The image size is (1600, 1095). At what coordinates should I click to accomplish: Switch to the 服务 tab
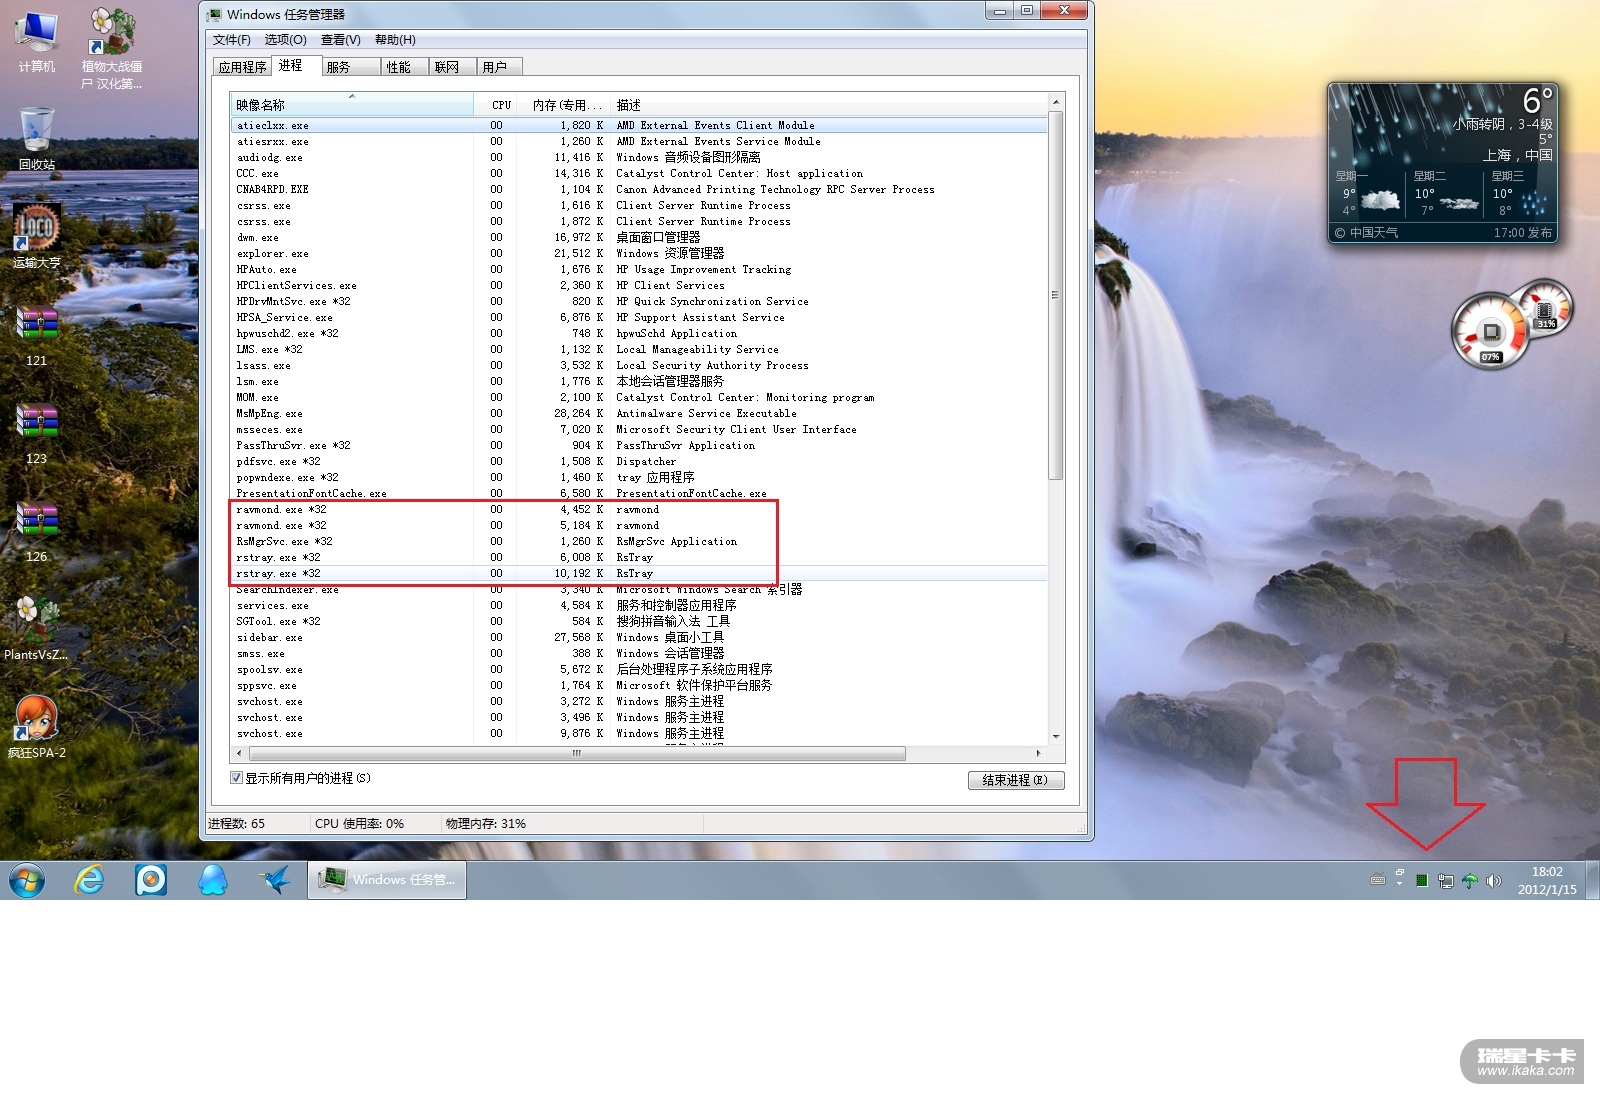351,67
